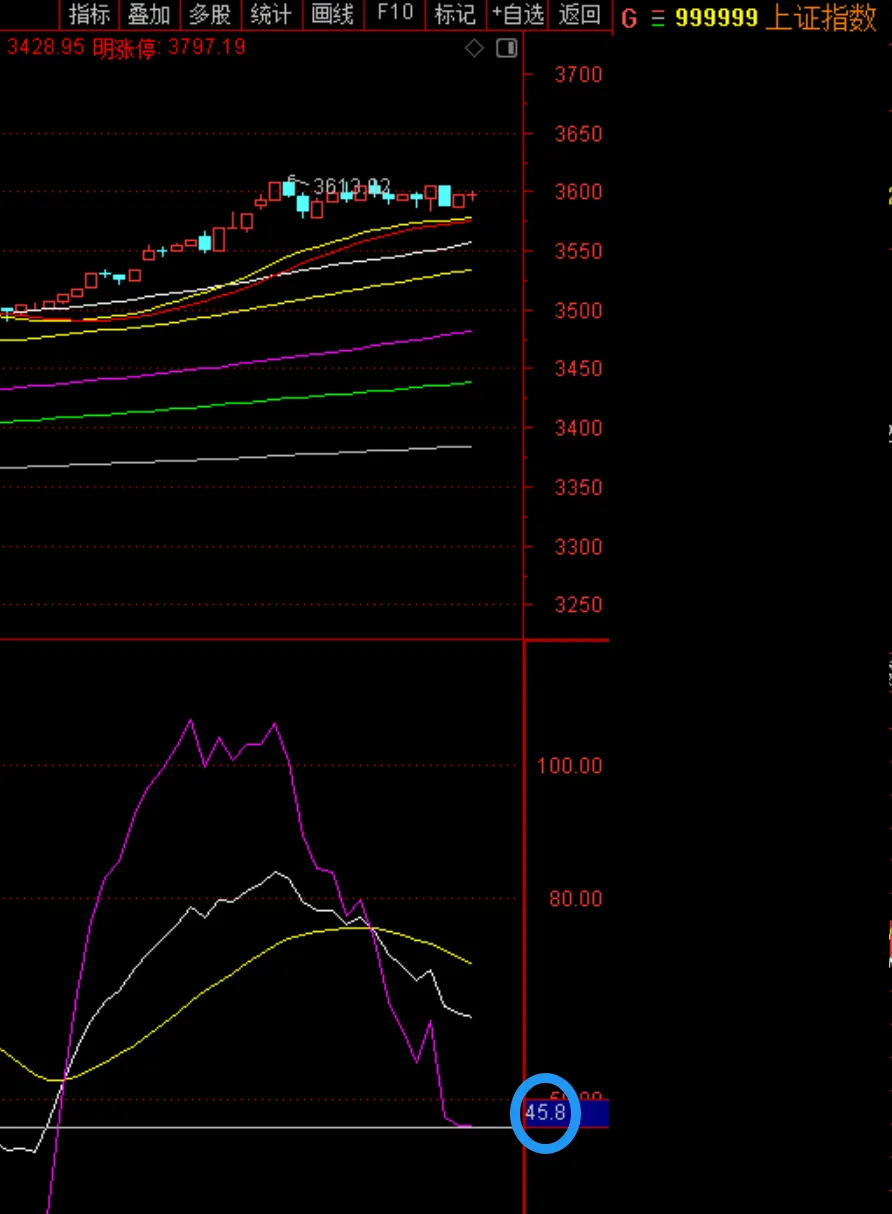The height and width of the screenshot is (1214, 892).
Task: Add stock via +自选 button
Action: (518, 14)
